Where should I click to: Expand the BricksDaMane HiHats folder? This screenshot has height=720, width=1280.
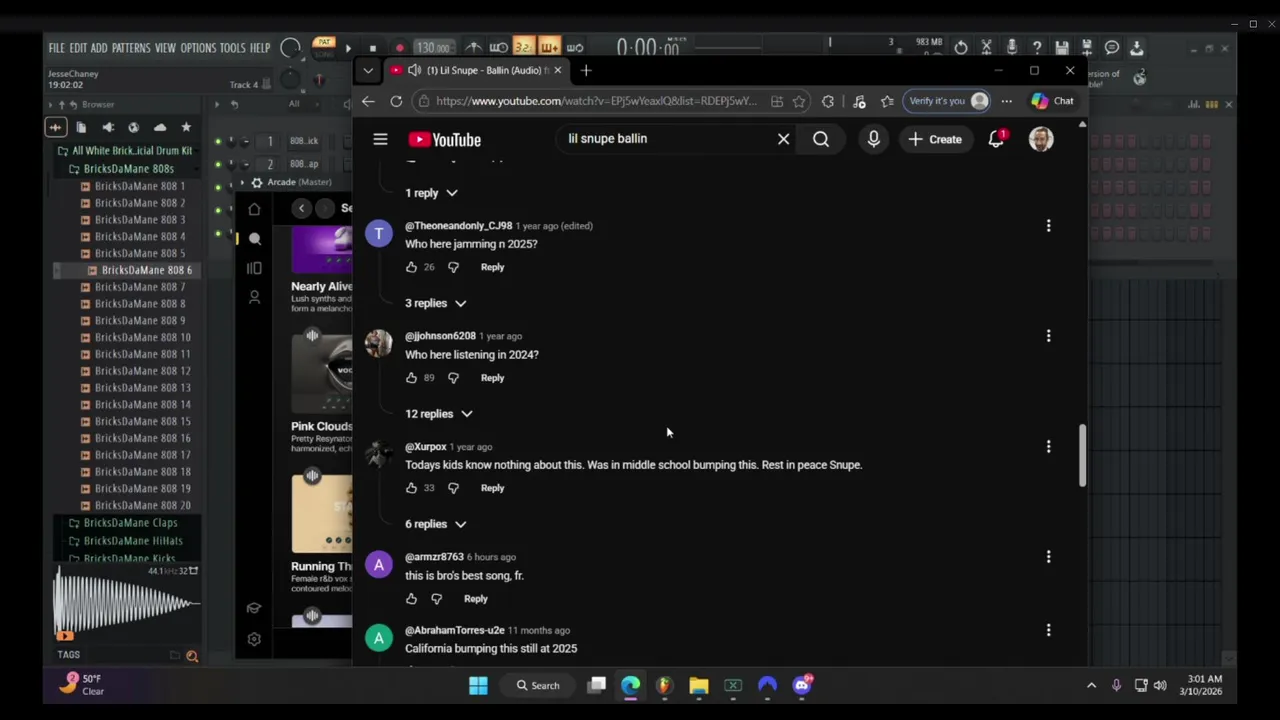tap(125, 541)
